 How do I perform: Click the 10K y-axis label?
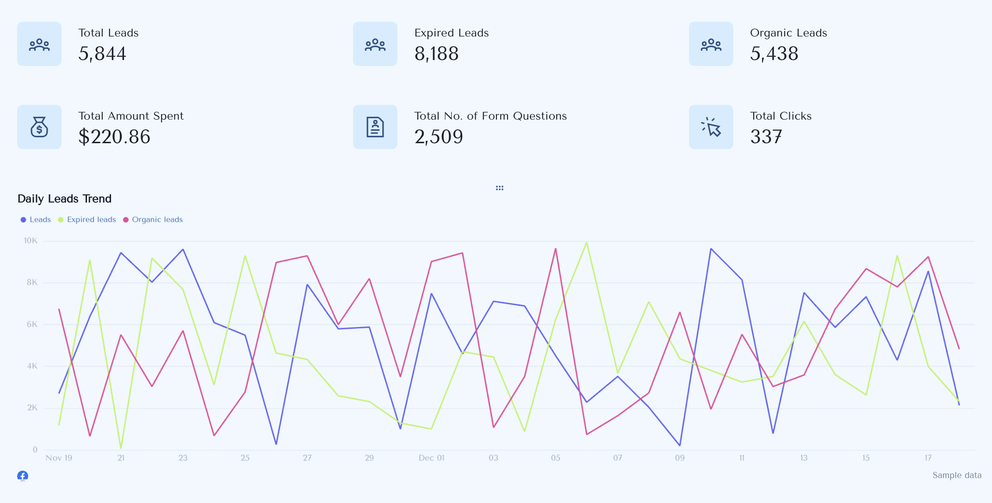click(x=30, y=240)
